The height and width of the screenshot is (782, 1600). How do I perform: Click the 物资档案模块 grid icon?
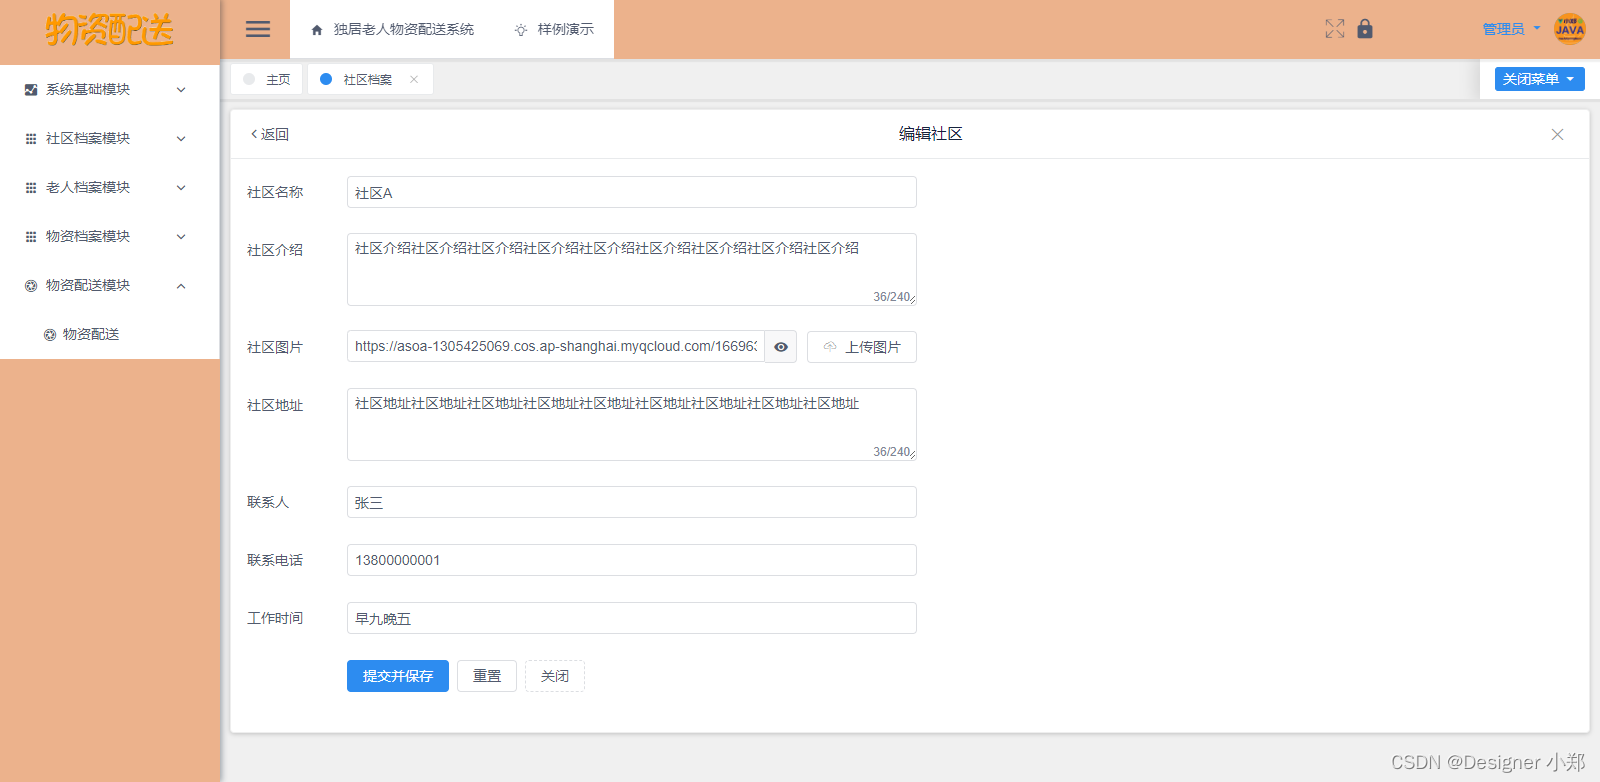[x=31, y=237]
